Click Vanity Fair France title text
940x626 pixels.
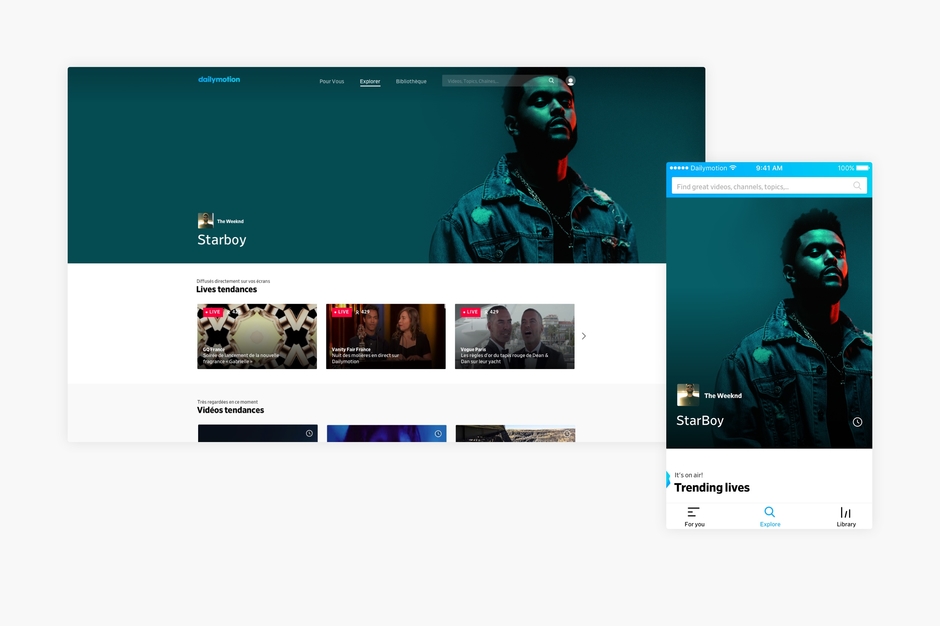tap(351, 350)
